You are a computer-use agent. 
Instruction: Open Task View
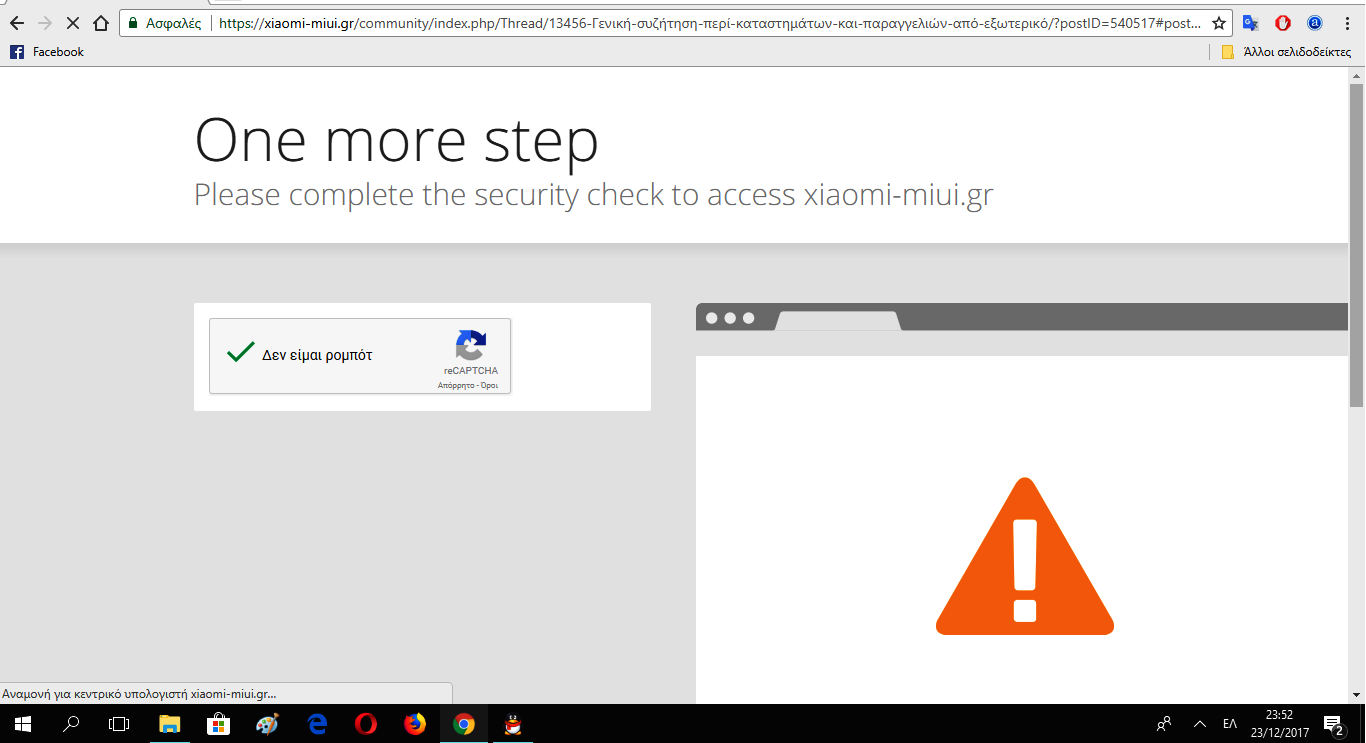(x=119, y=723)
